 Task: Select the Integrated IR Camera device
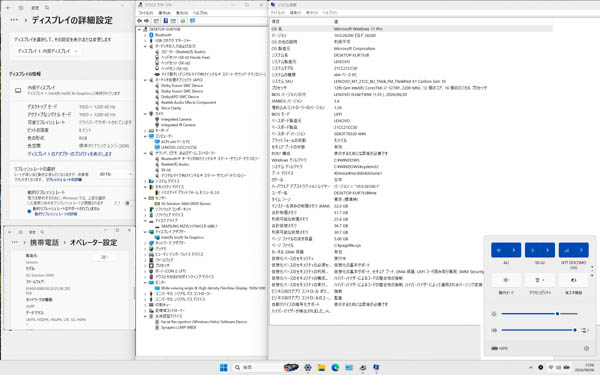[x=178, y=125]
